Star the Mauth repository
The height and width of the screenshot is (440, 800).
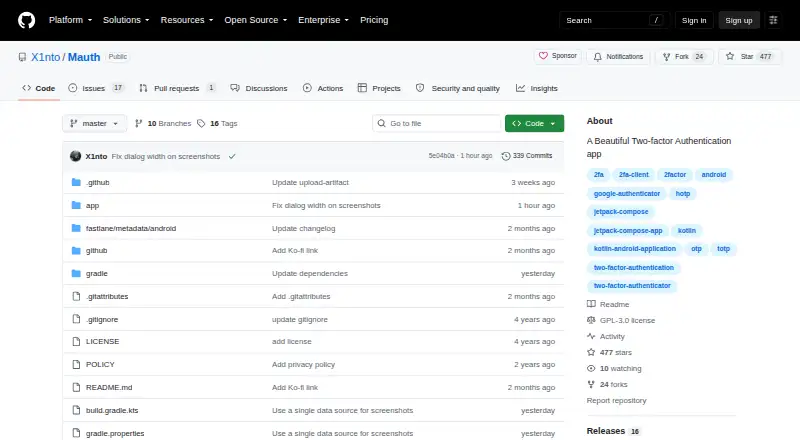749,57
